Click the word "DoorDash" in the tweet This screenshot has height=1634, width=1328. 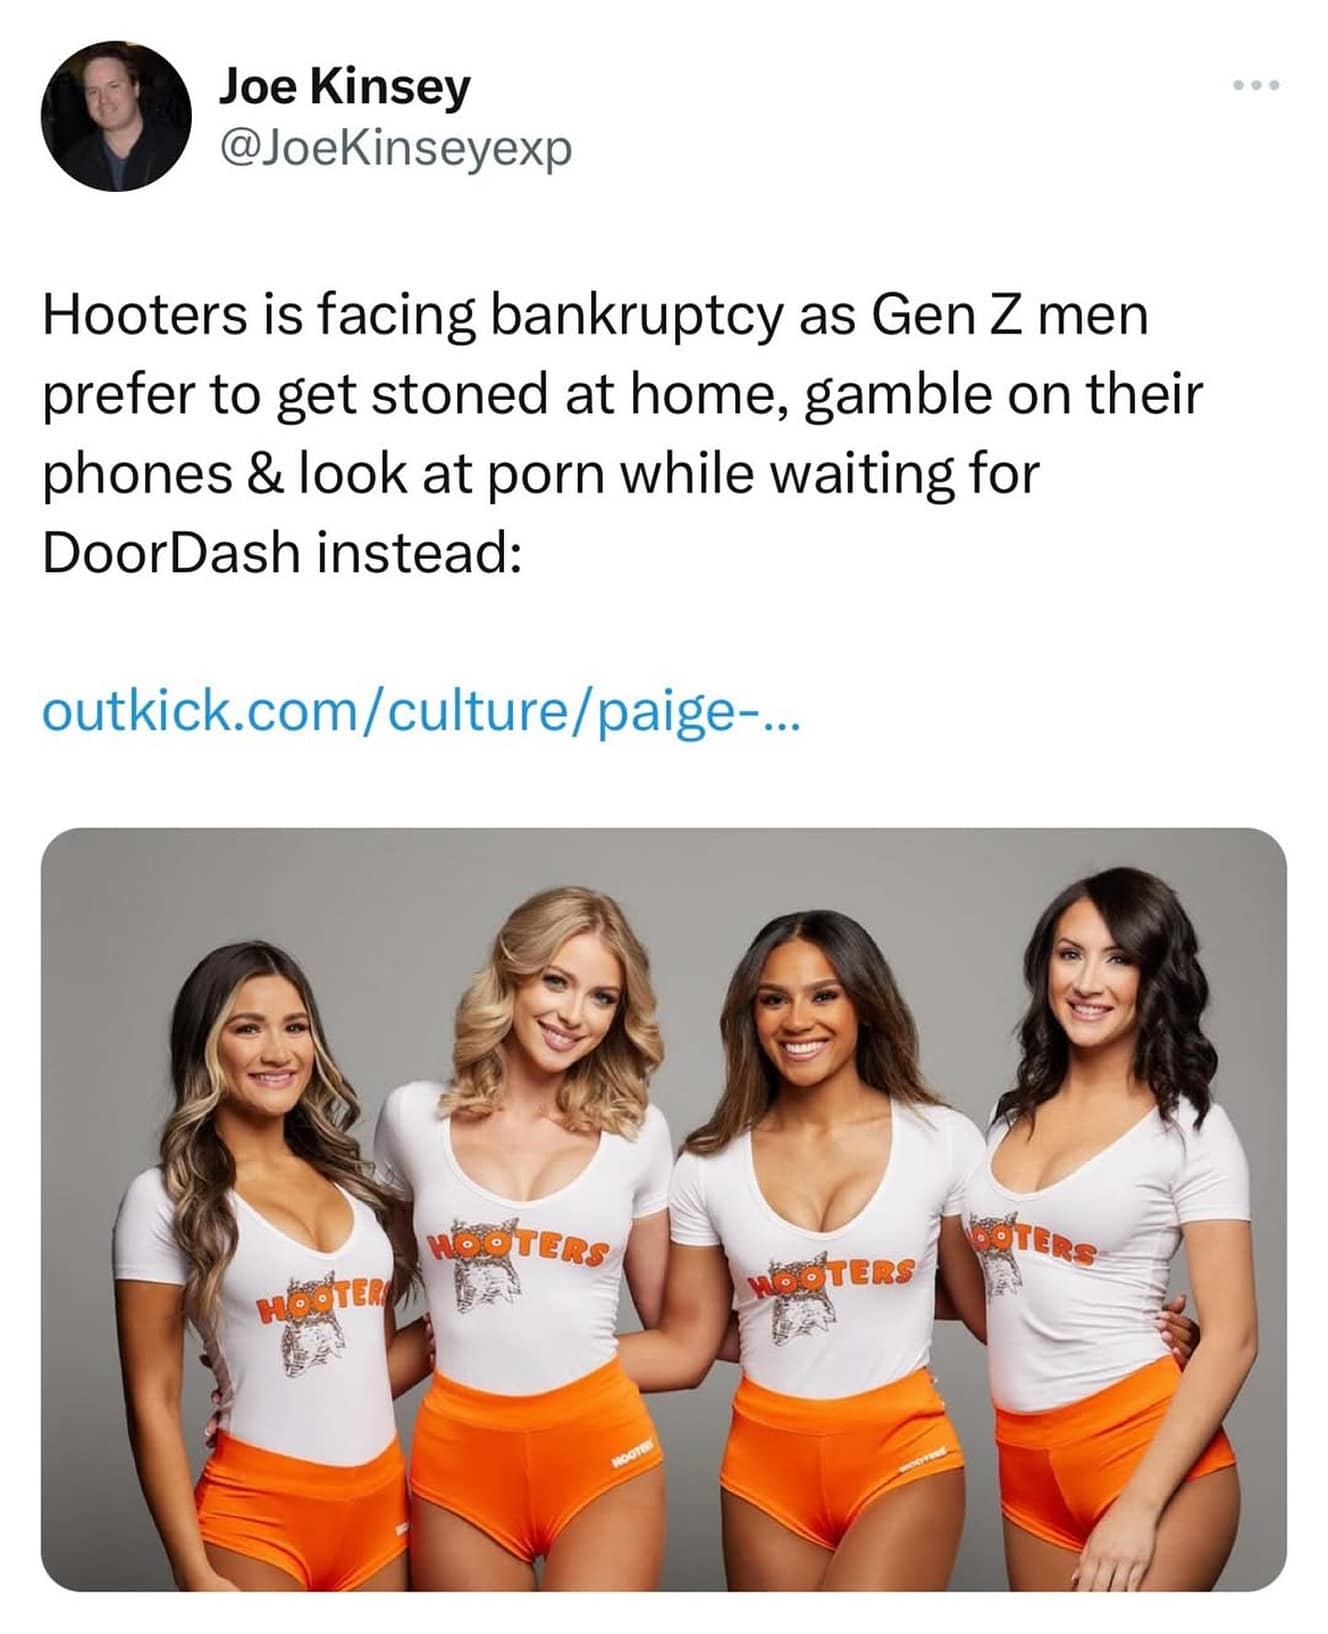click(x=171, y=553)
